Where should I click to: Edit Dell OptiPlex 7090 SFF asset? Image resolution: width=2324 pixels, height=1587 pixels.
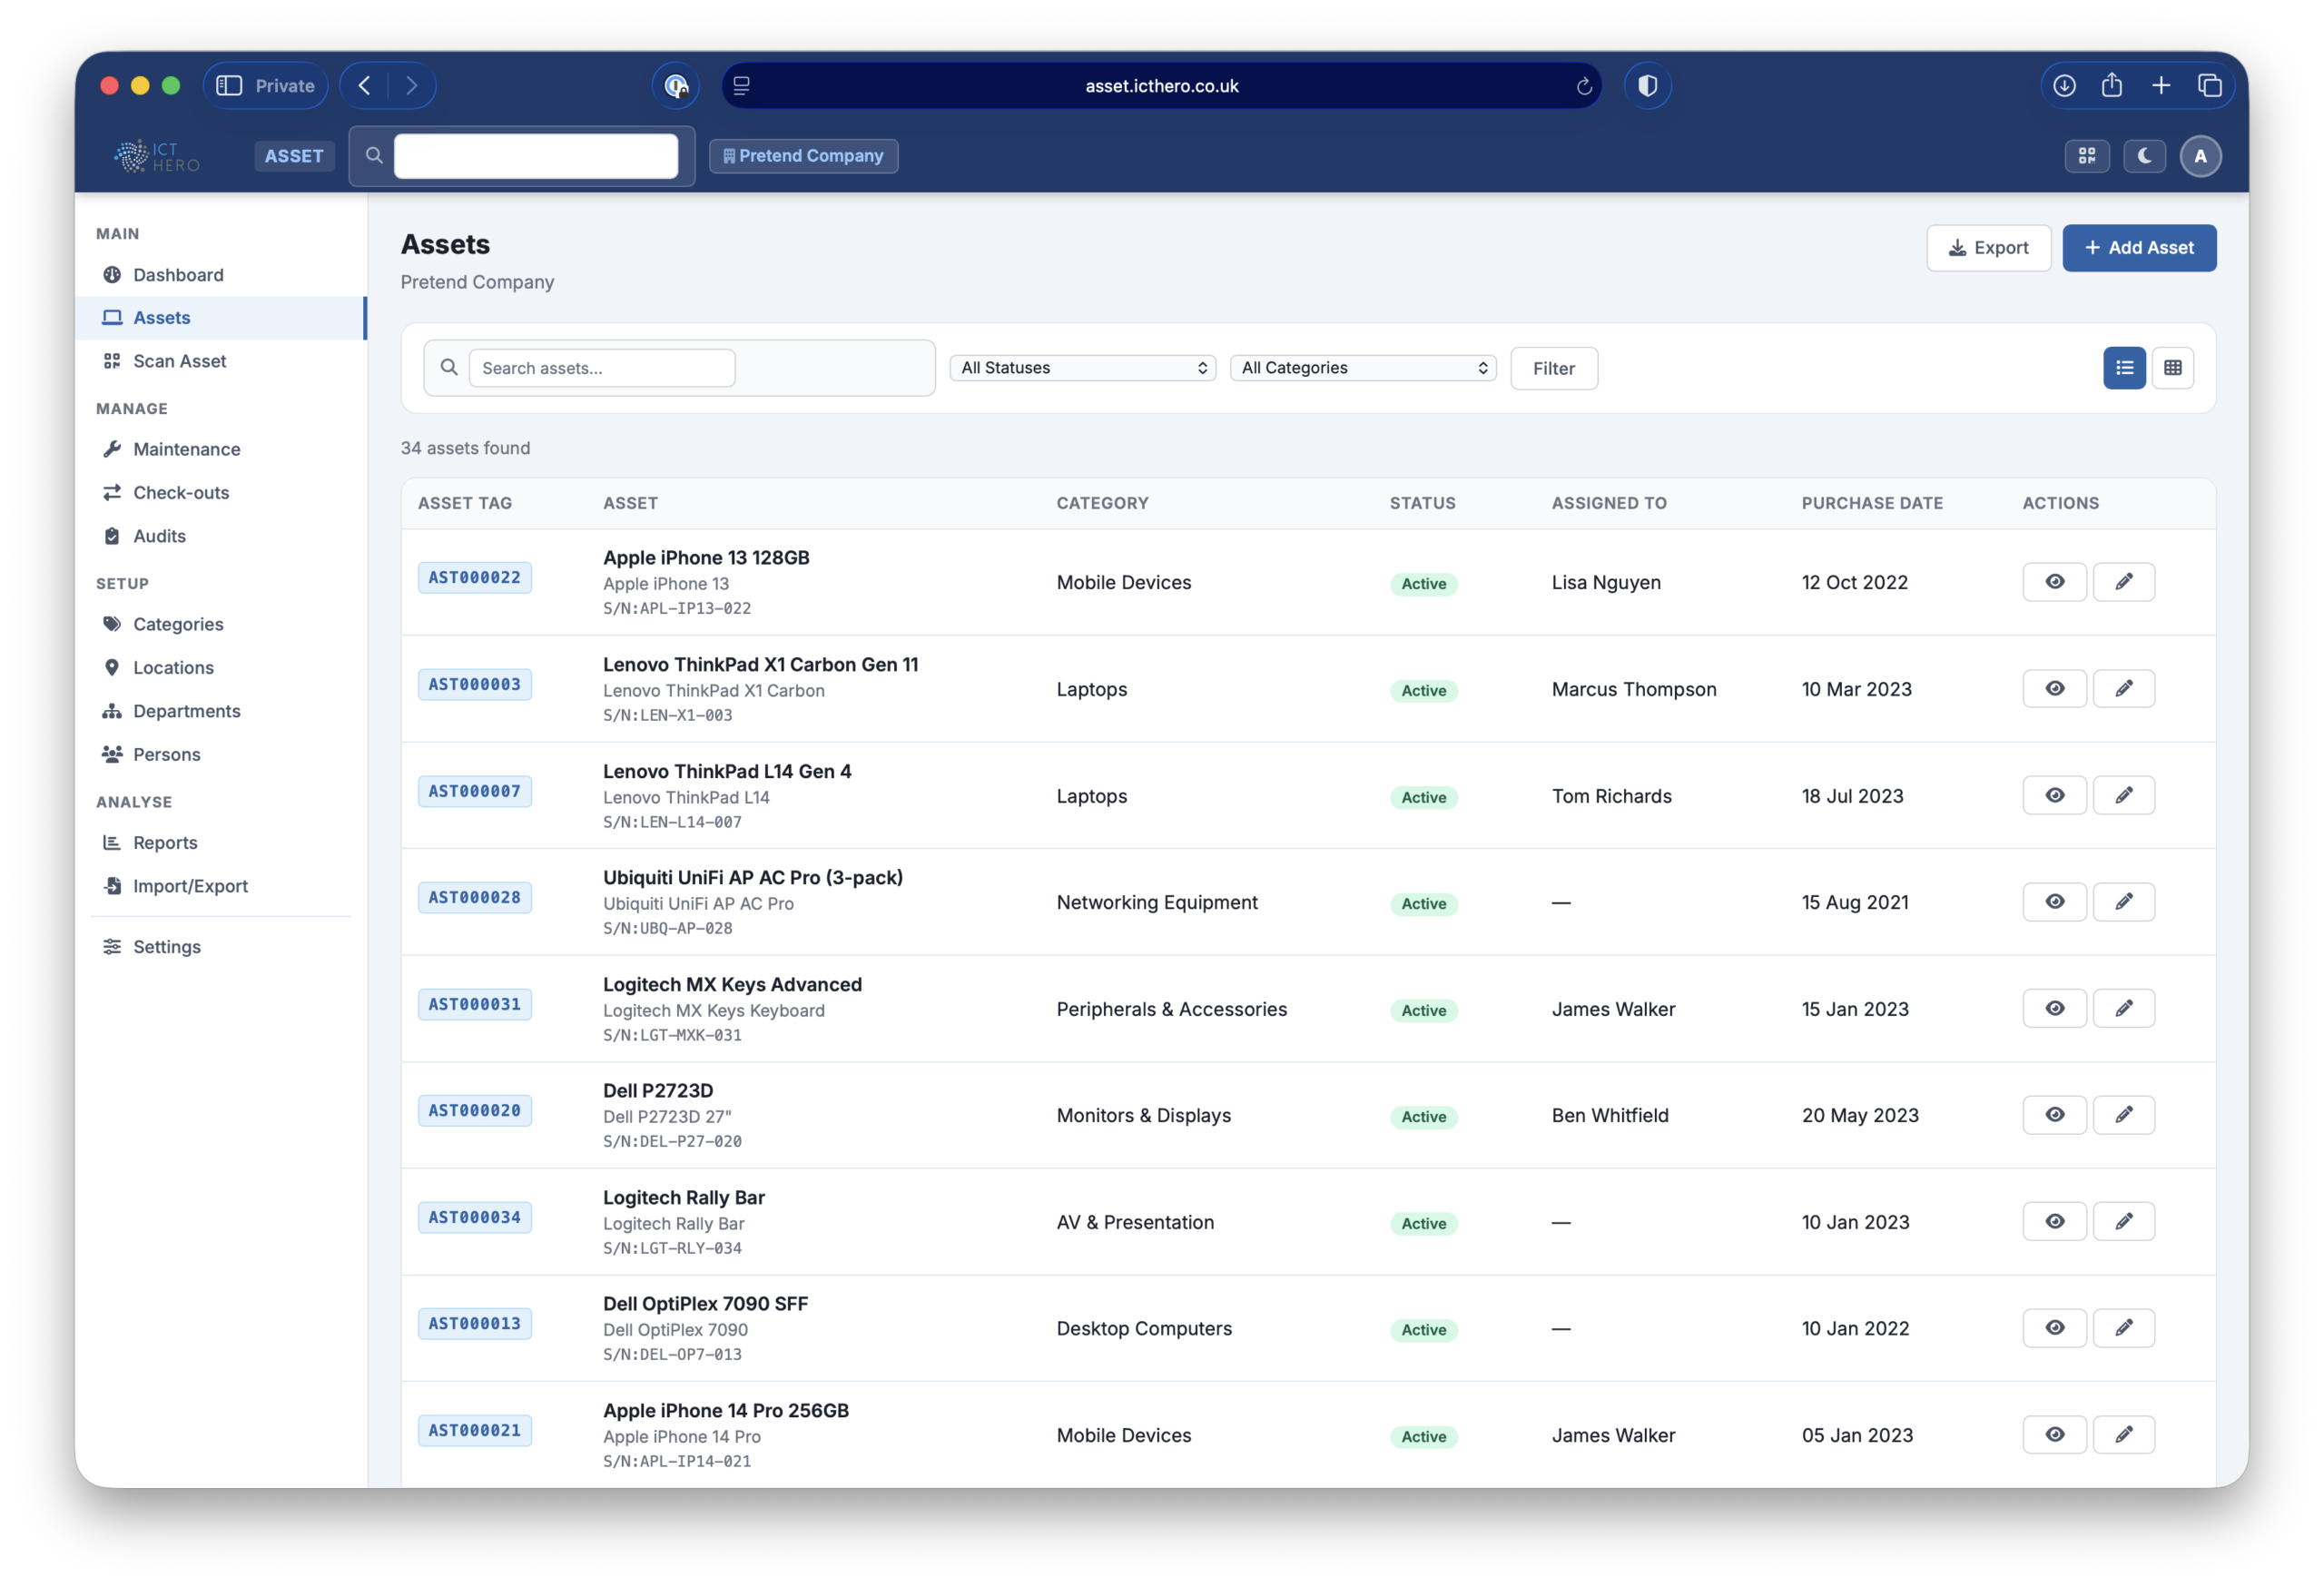coord(2123,1328)
